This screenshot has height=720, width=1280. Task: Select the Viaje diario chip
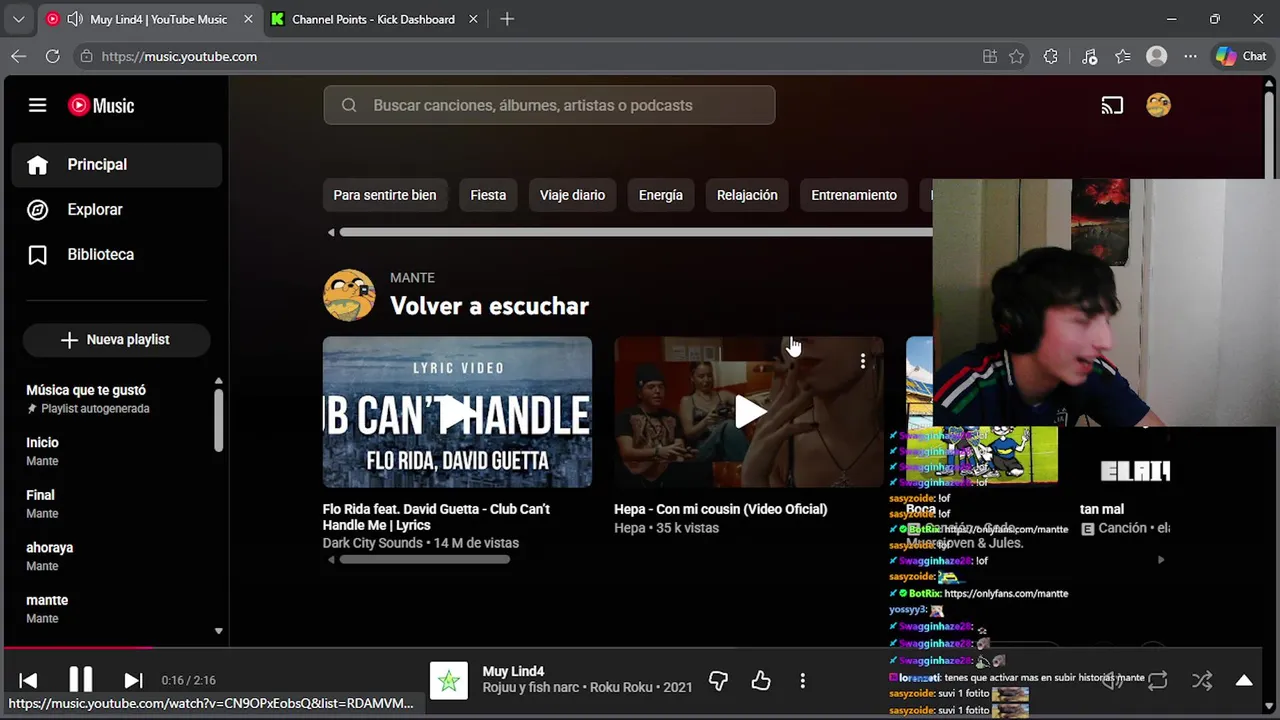(x=572, y=195)
